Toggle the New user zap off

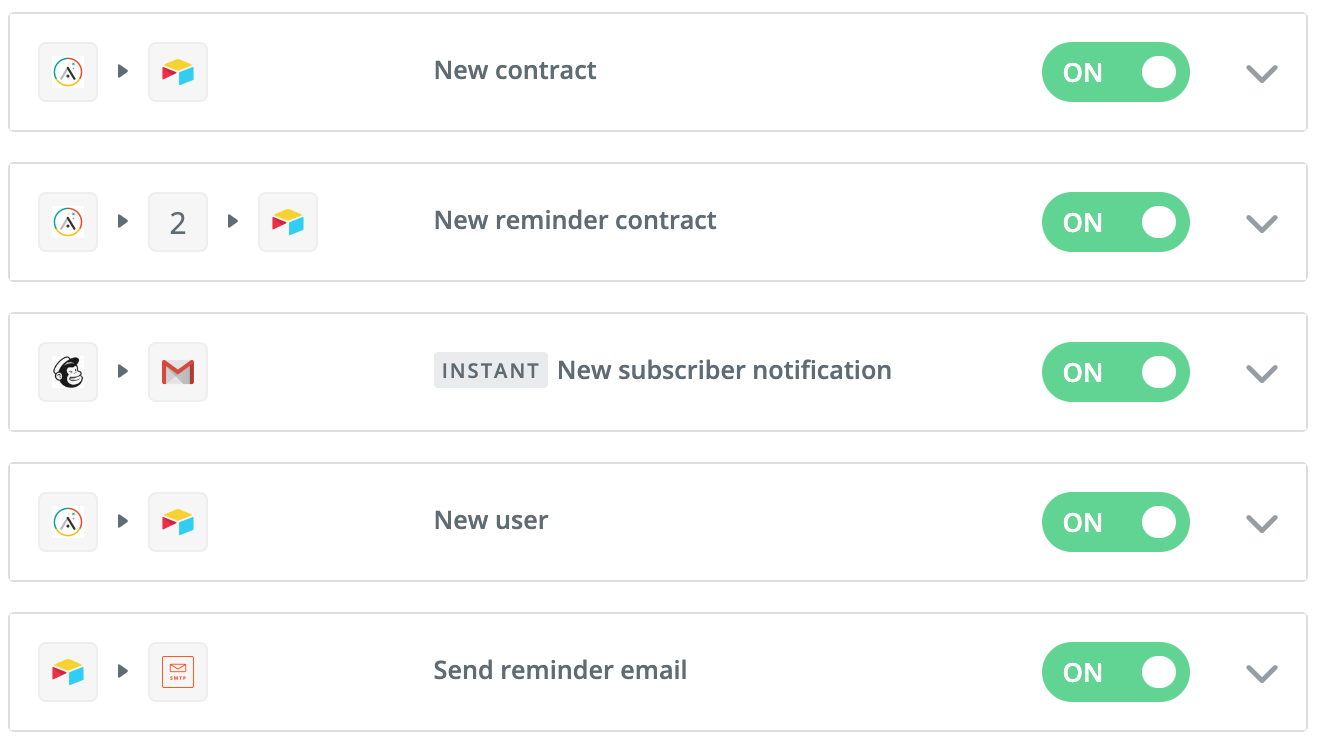click(x=1116, y=522)
